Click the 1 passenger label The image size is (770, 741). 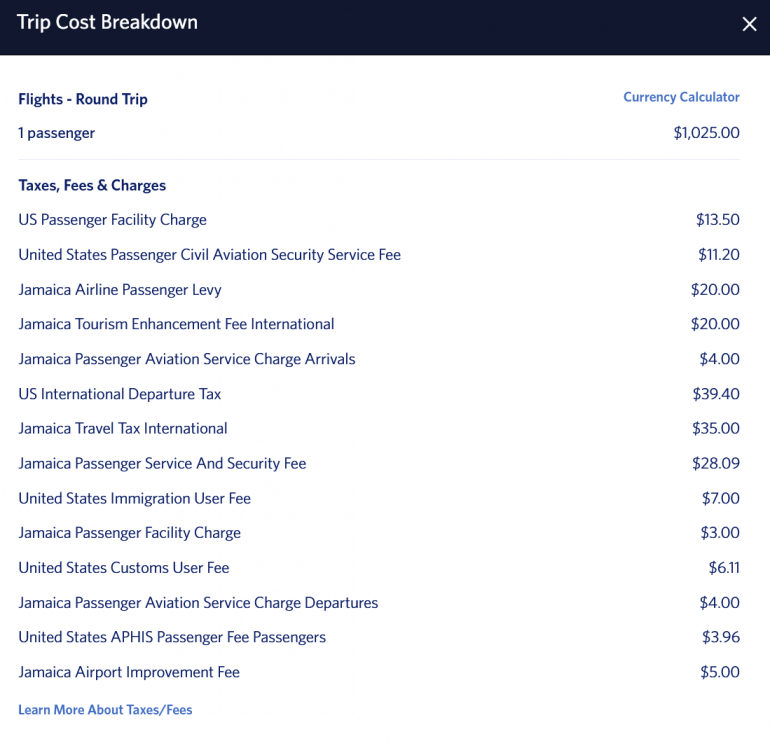tap(57, 133)
